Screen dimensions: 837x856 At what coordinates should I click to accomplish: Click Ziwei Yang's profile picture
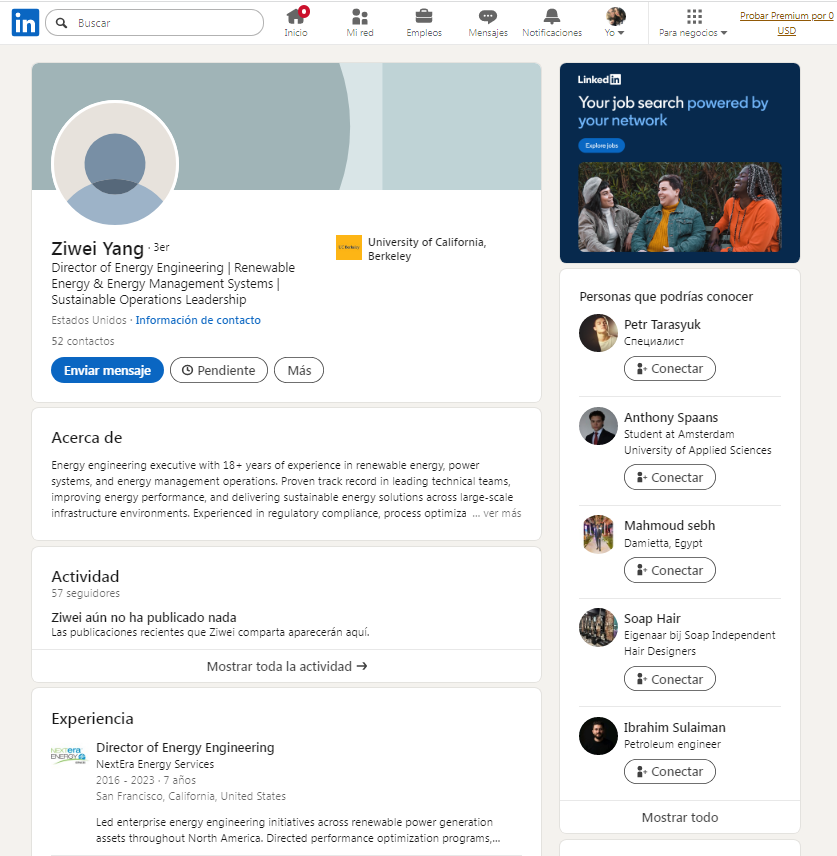click(115, 163)
